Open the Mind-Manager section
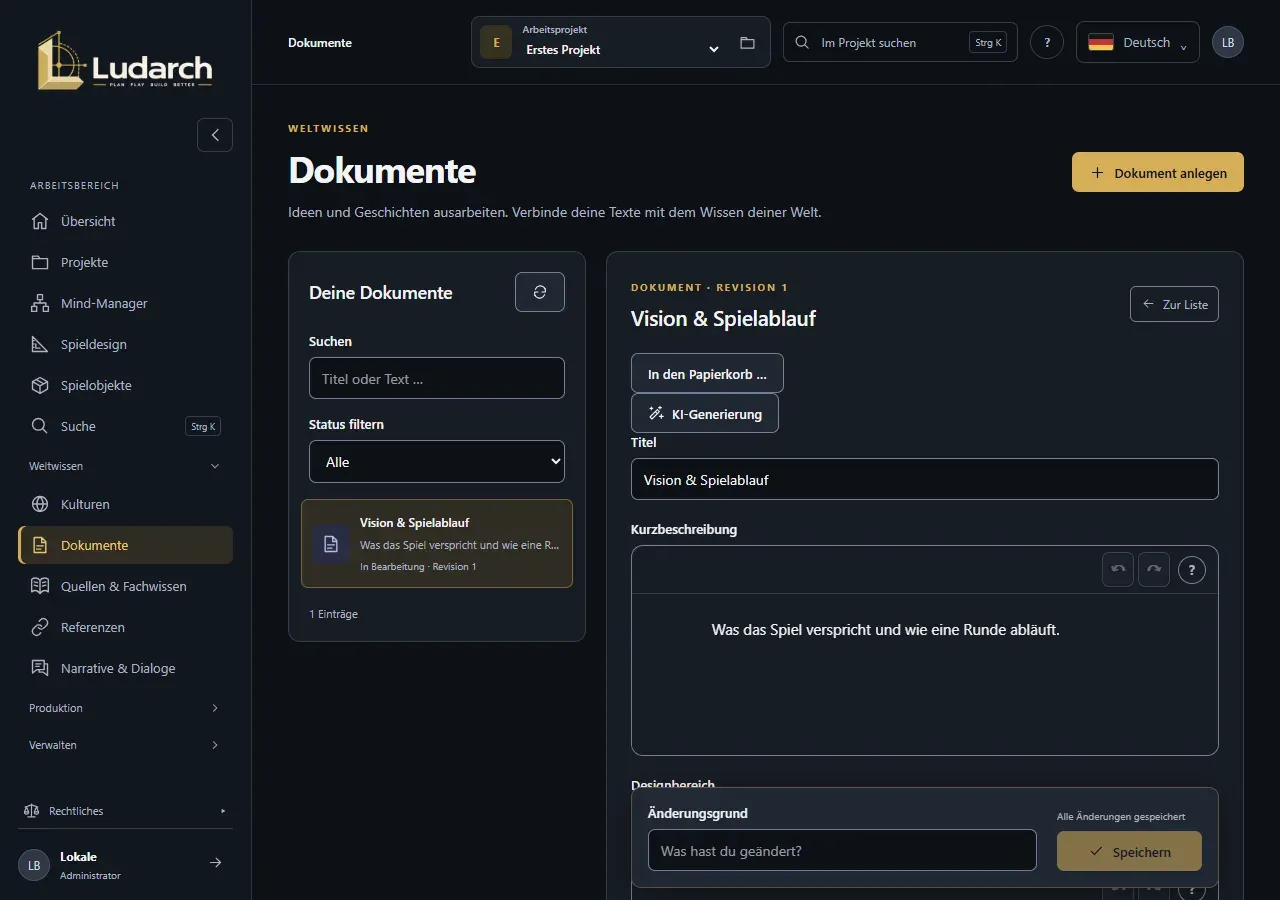Image resolution: width=1280 pixels, height=900 pixels. pos(125,303)
